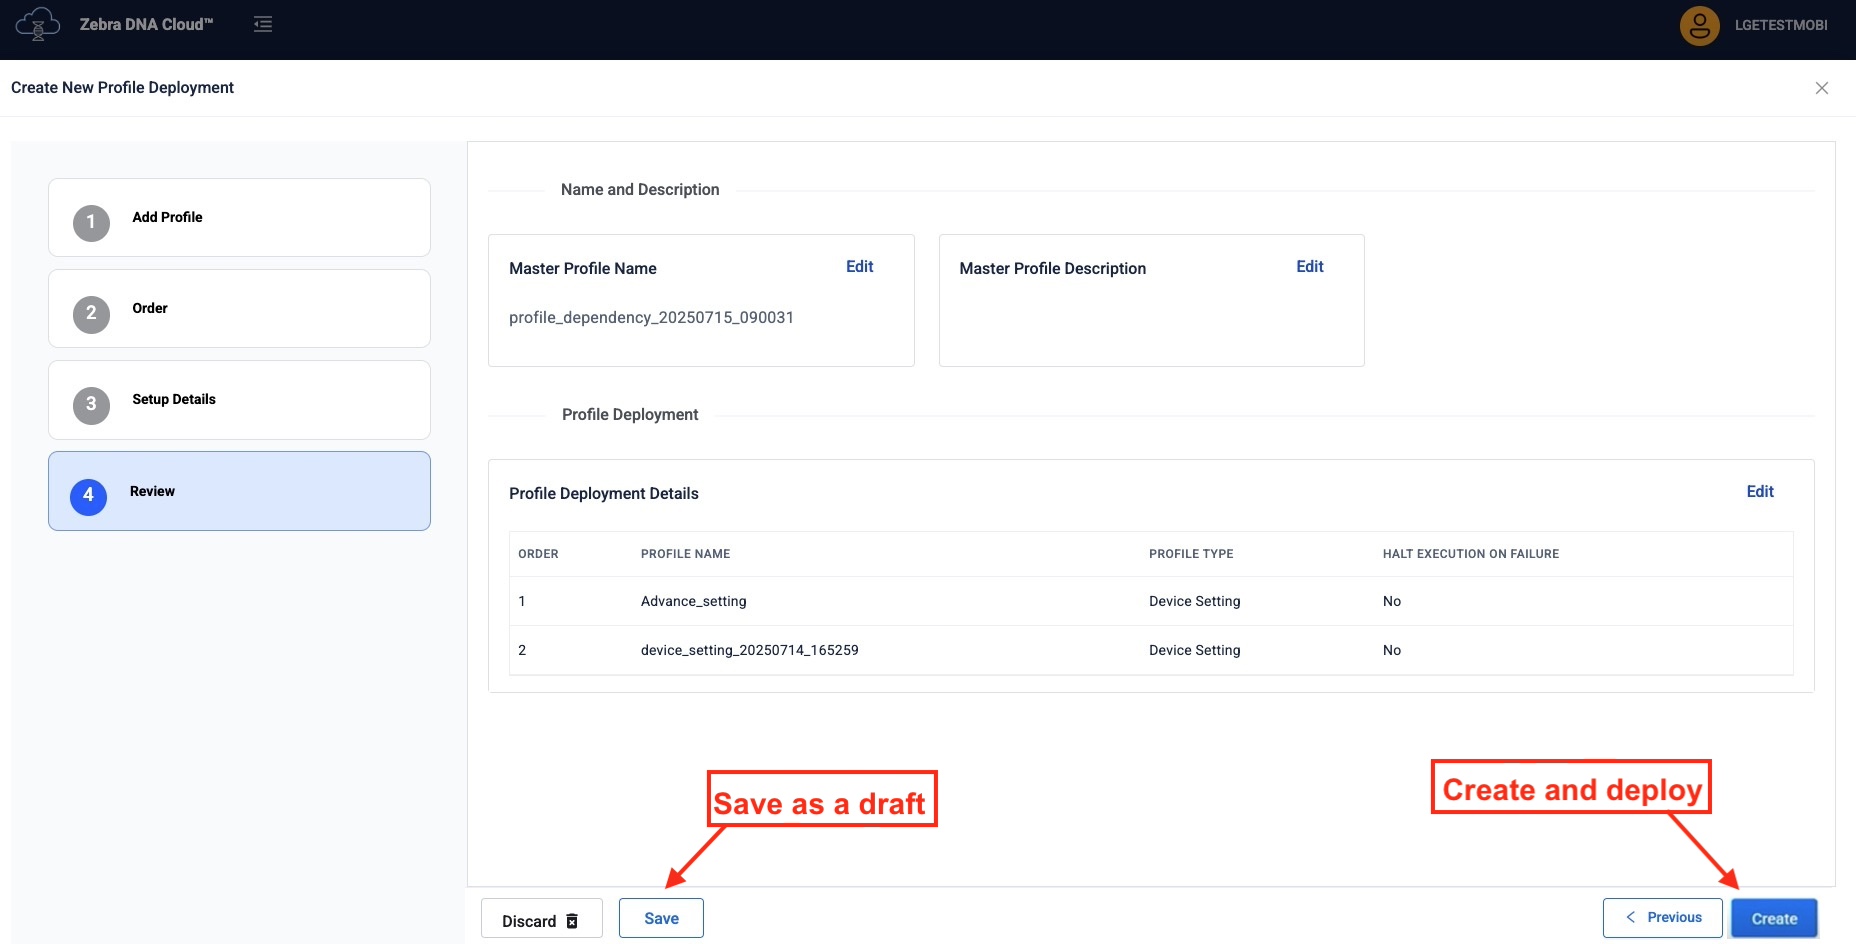Edit the Master Profile Name
The width and height of the screenshot is (1856, 944).
[859, 267]
